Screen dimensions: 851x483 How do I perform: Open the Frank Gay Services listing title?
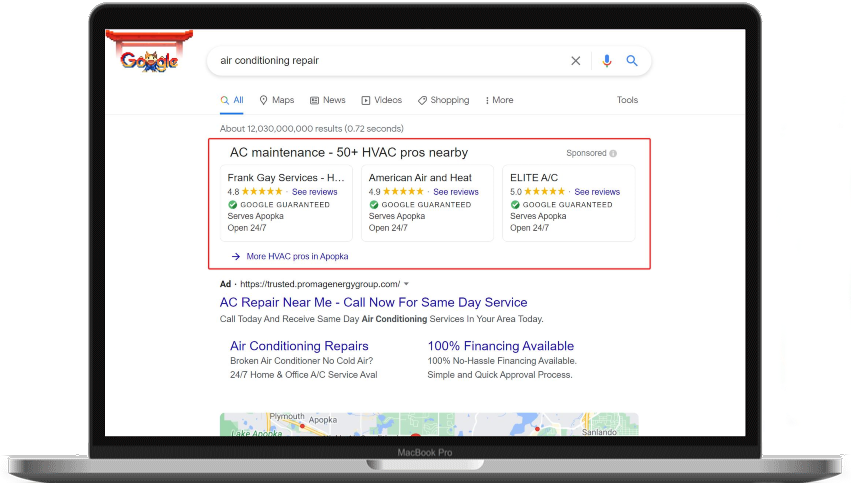click(x=286, y=177)
